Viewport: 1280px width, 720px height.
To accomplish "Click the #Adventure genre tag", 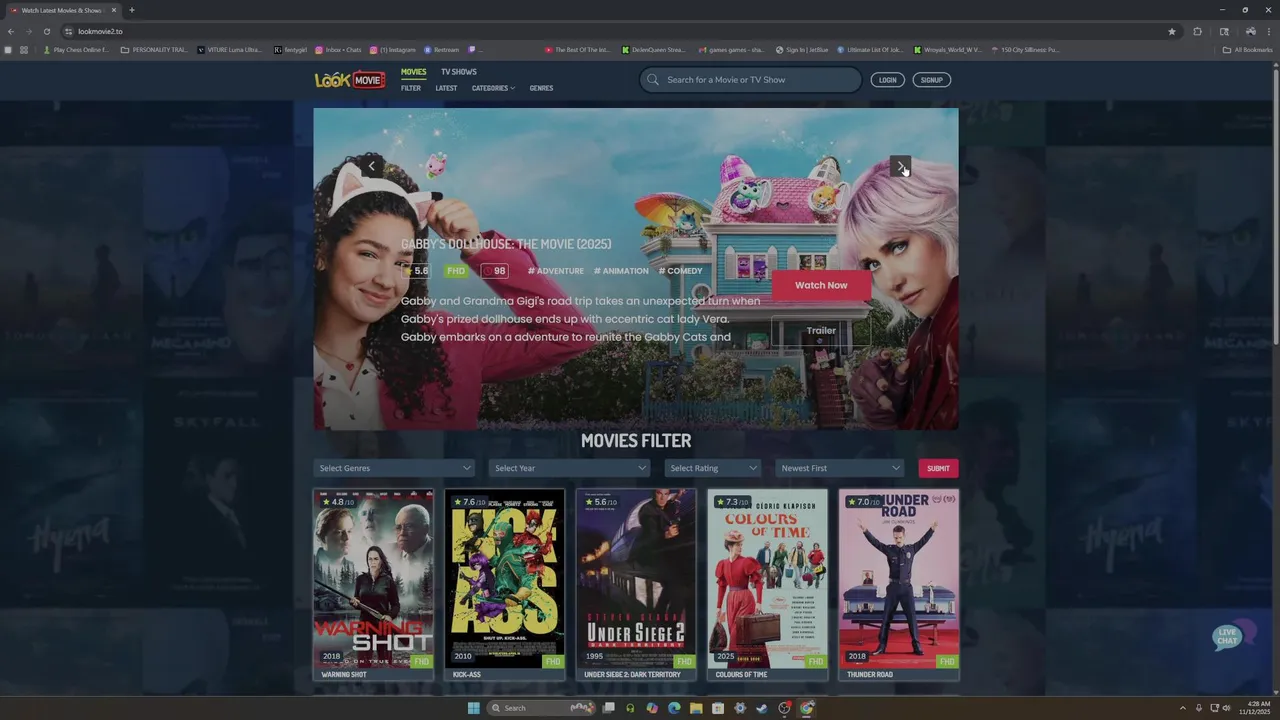I will point(556,271).
